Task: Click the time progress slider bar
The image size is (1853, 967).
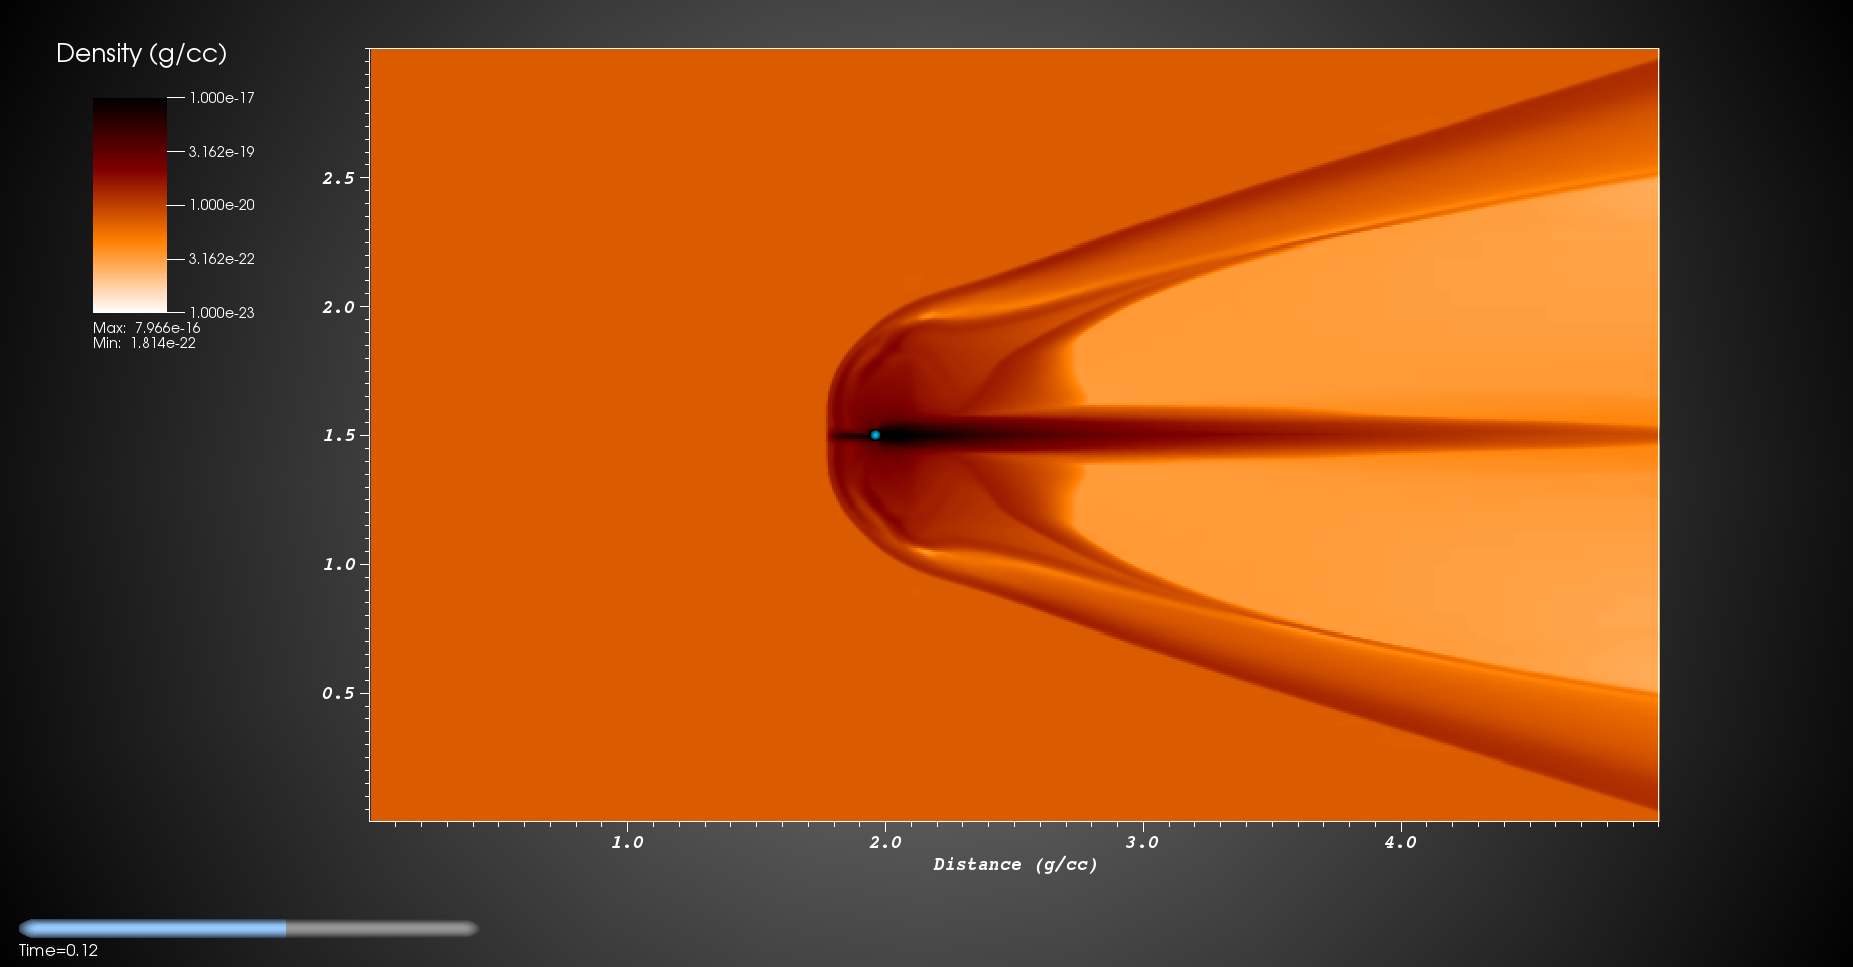Action: (249, 928)
